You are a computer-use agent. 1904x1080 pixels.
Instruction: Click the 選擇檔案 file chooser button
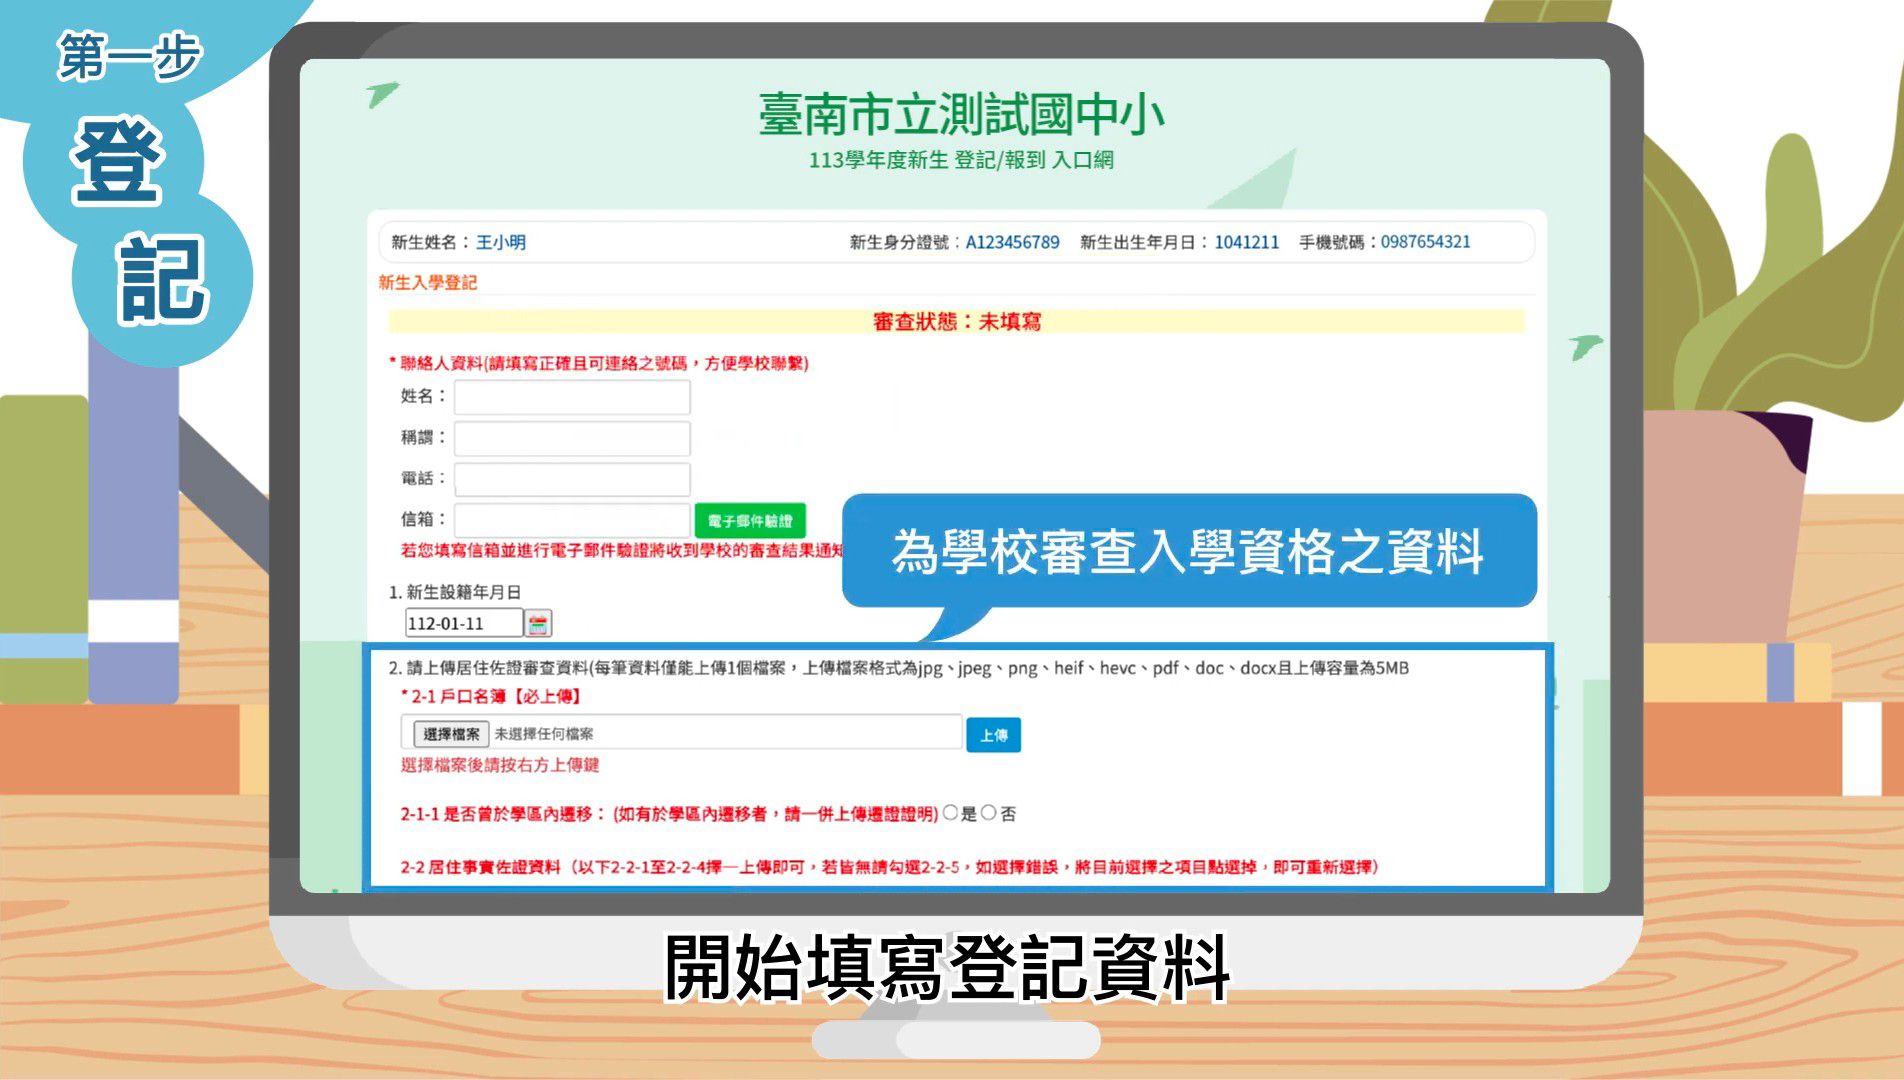[451, 734]
